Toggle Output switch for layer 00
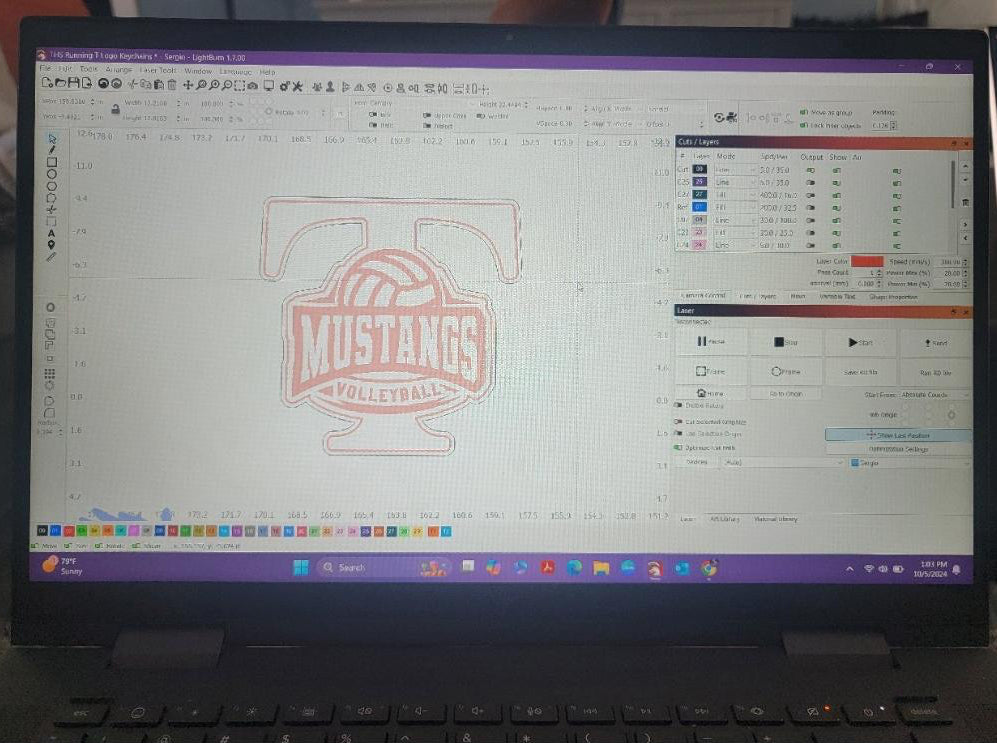997x743 pixels. pos(811,170)
